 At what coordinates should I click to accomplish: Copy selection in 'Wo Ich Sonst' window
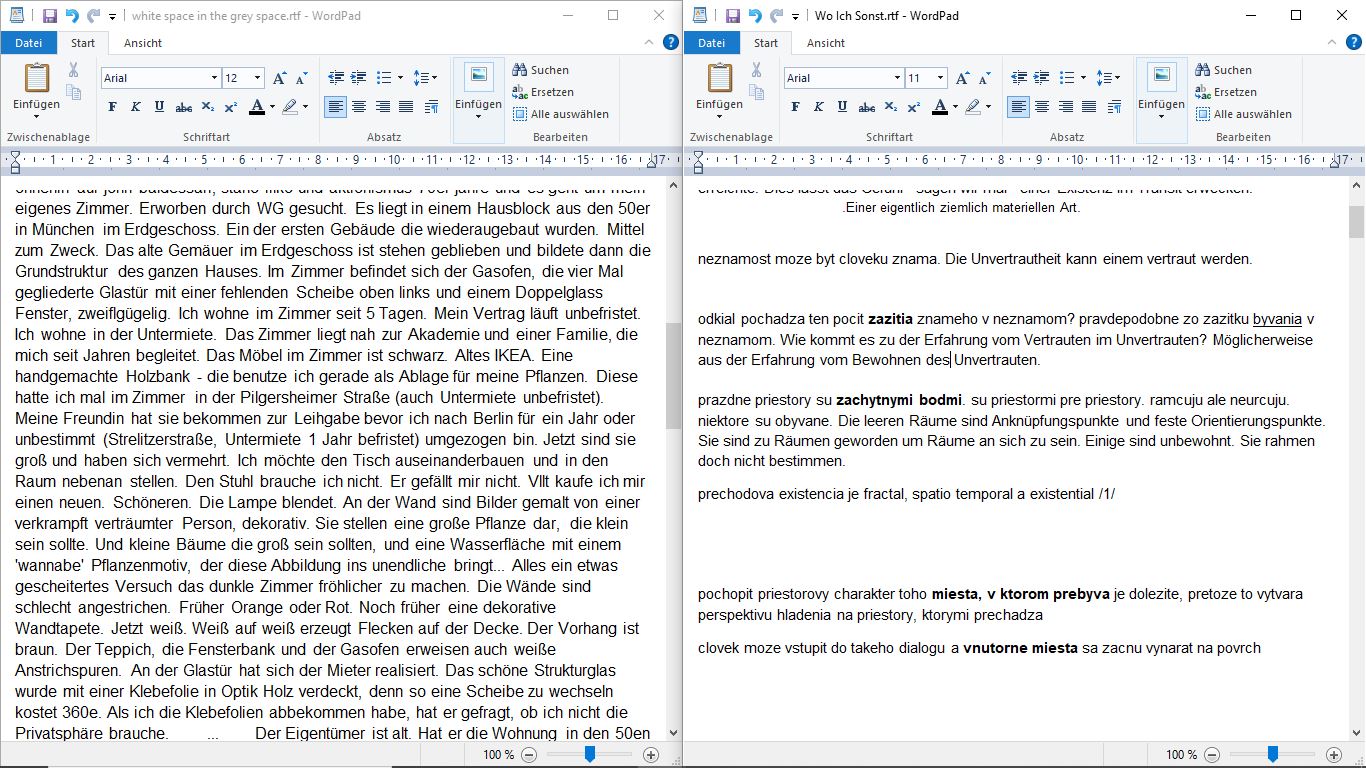click(x=756, y=92)
